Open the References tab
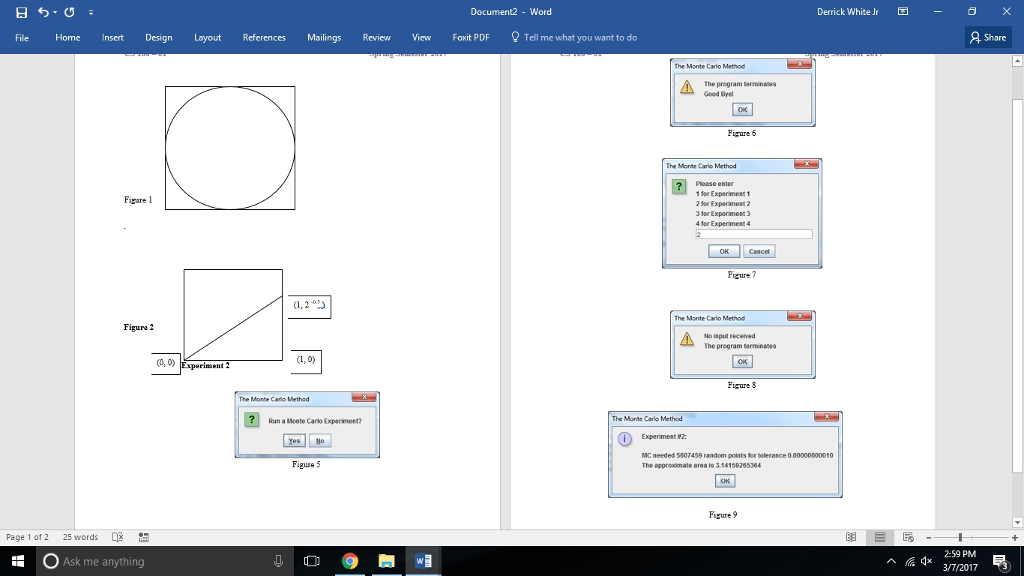The image size is (1024, 576). point(264,37)
